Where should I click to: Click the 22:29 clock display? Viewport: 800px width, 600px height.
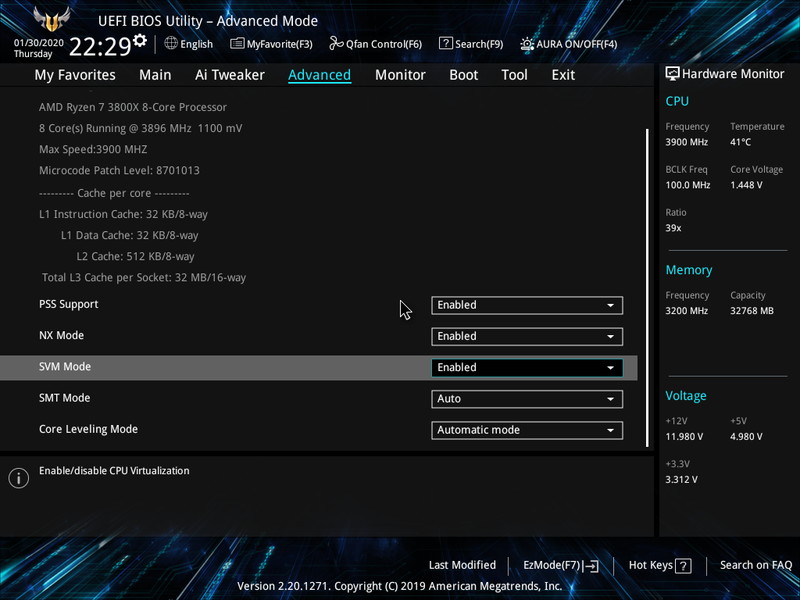[x=100, y=47]
